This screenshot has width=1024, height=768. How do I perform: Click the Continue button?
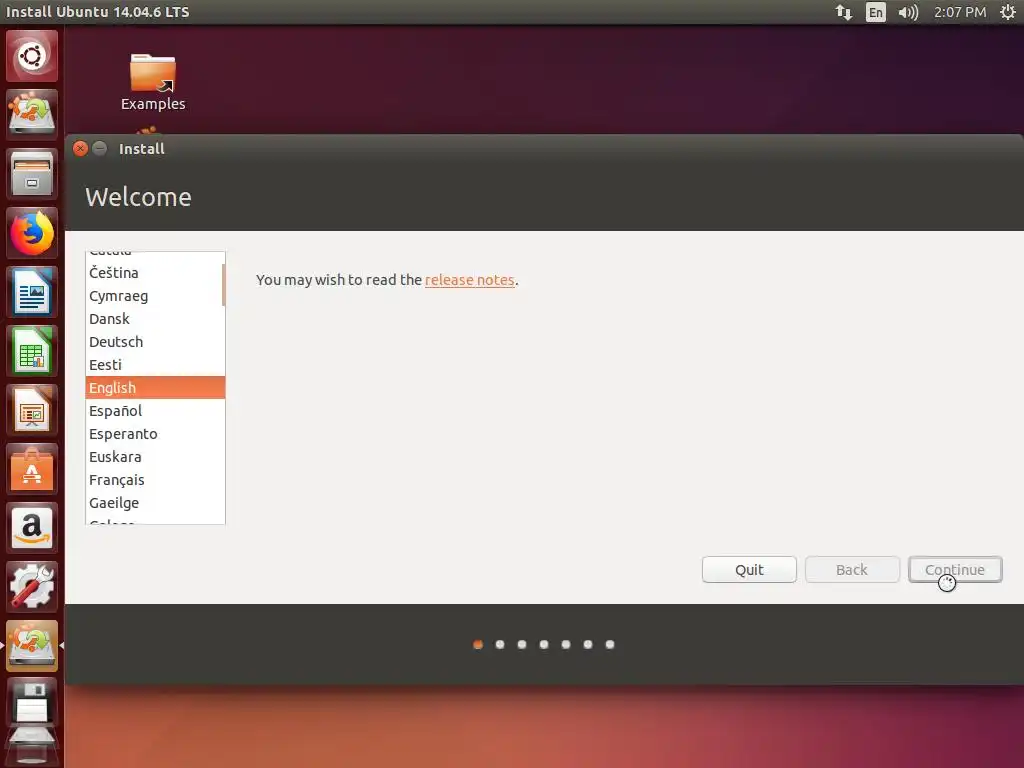pos(955,569)
